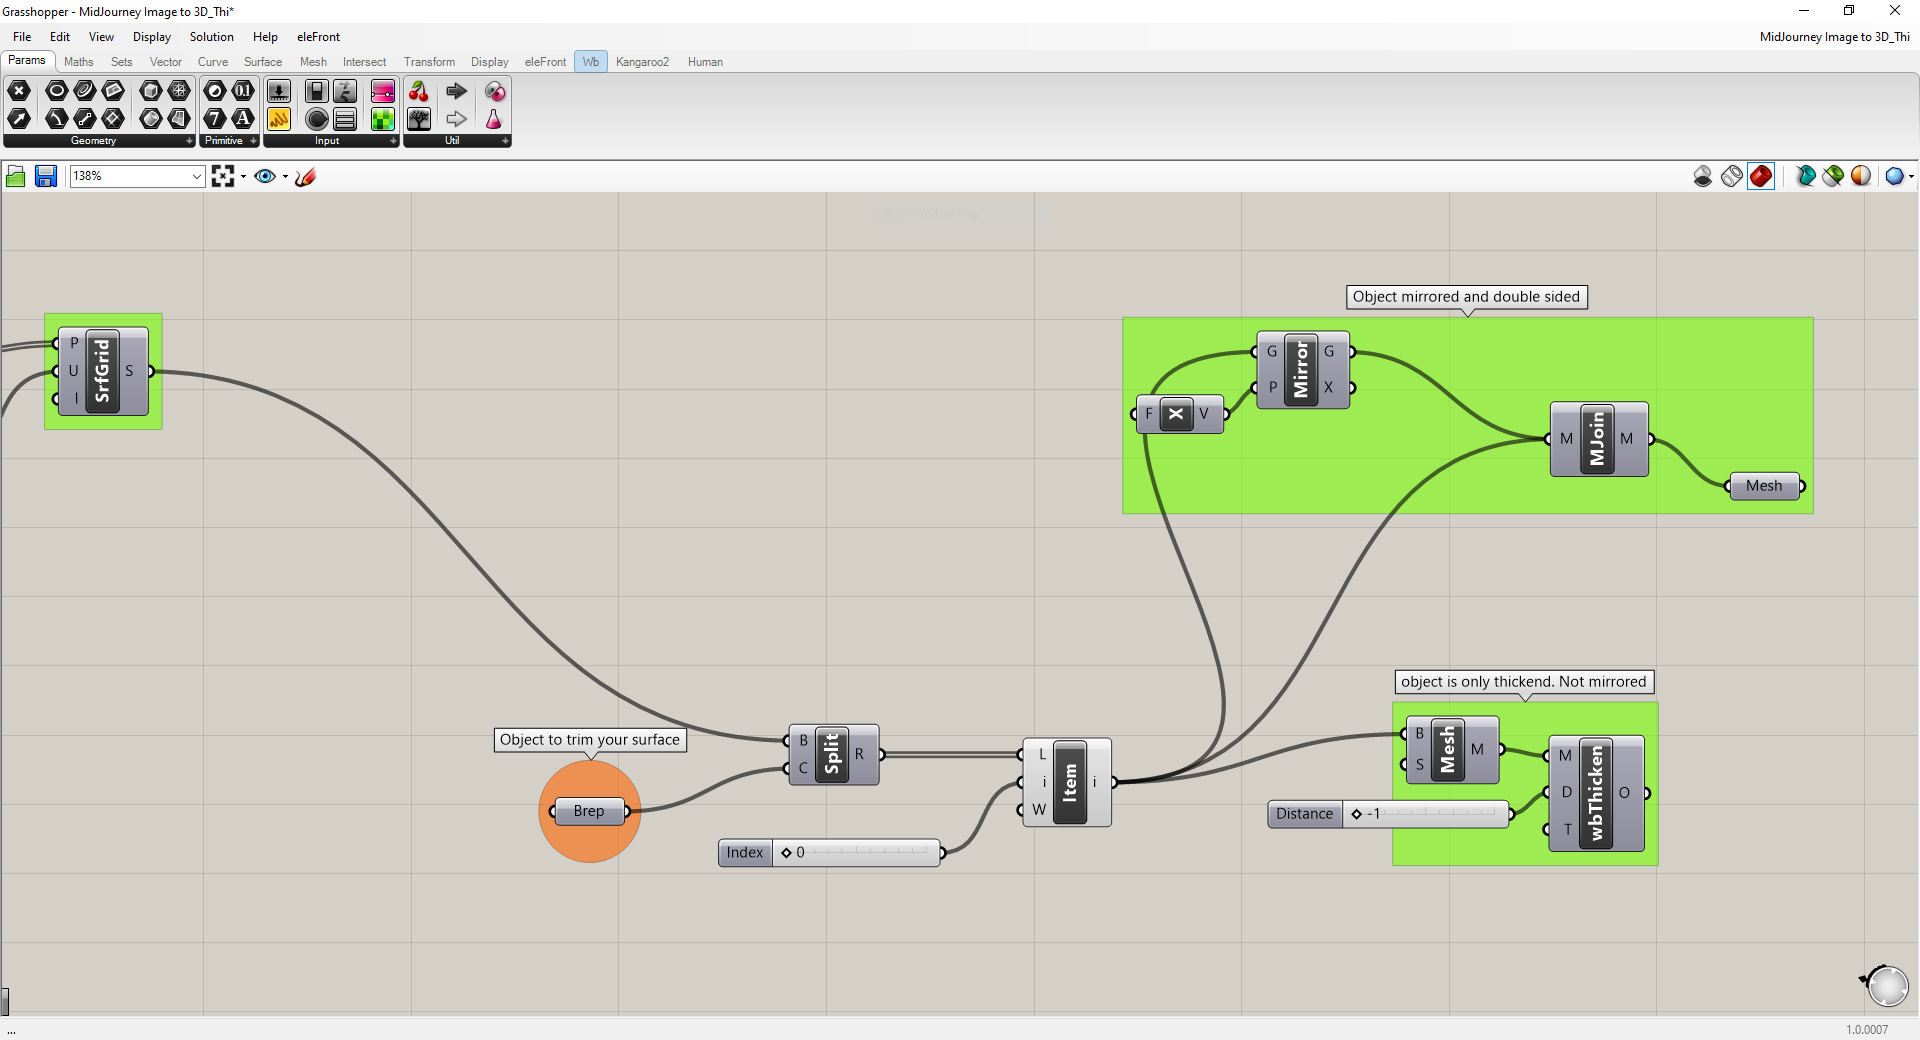The width and height of the screenshot is (1920, 1040).
Task: Expand the Geometry panel arrow
Action: tap(188, 141)
